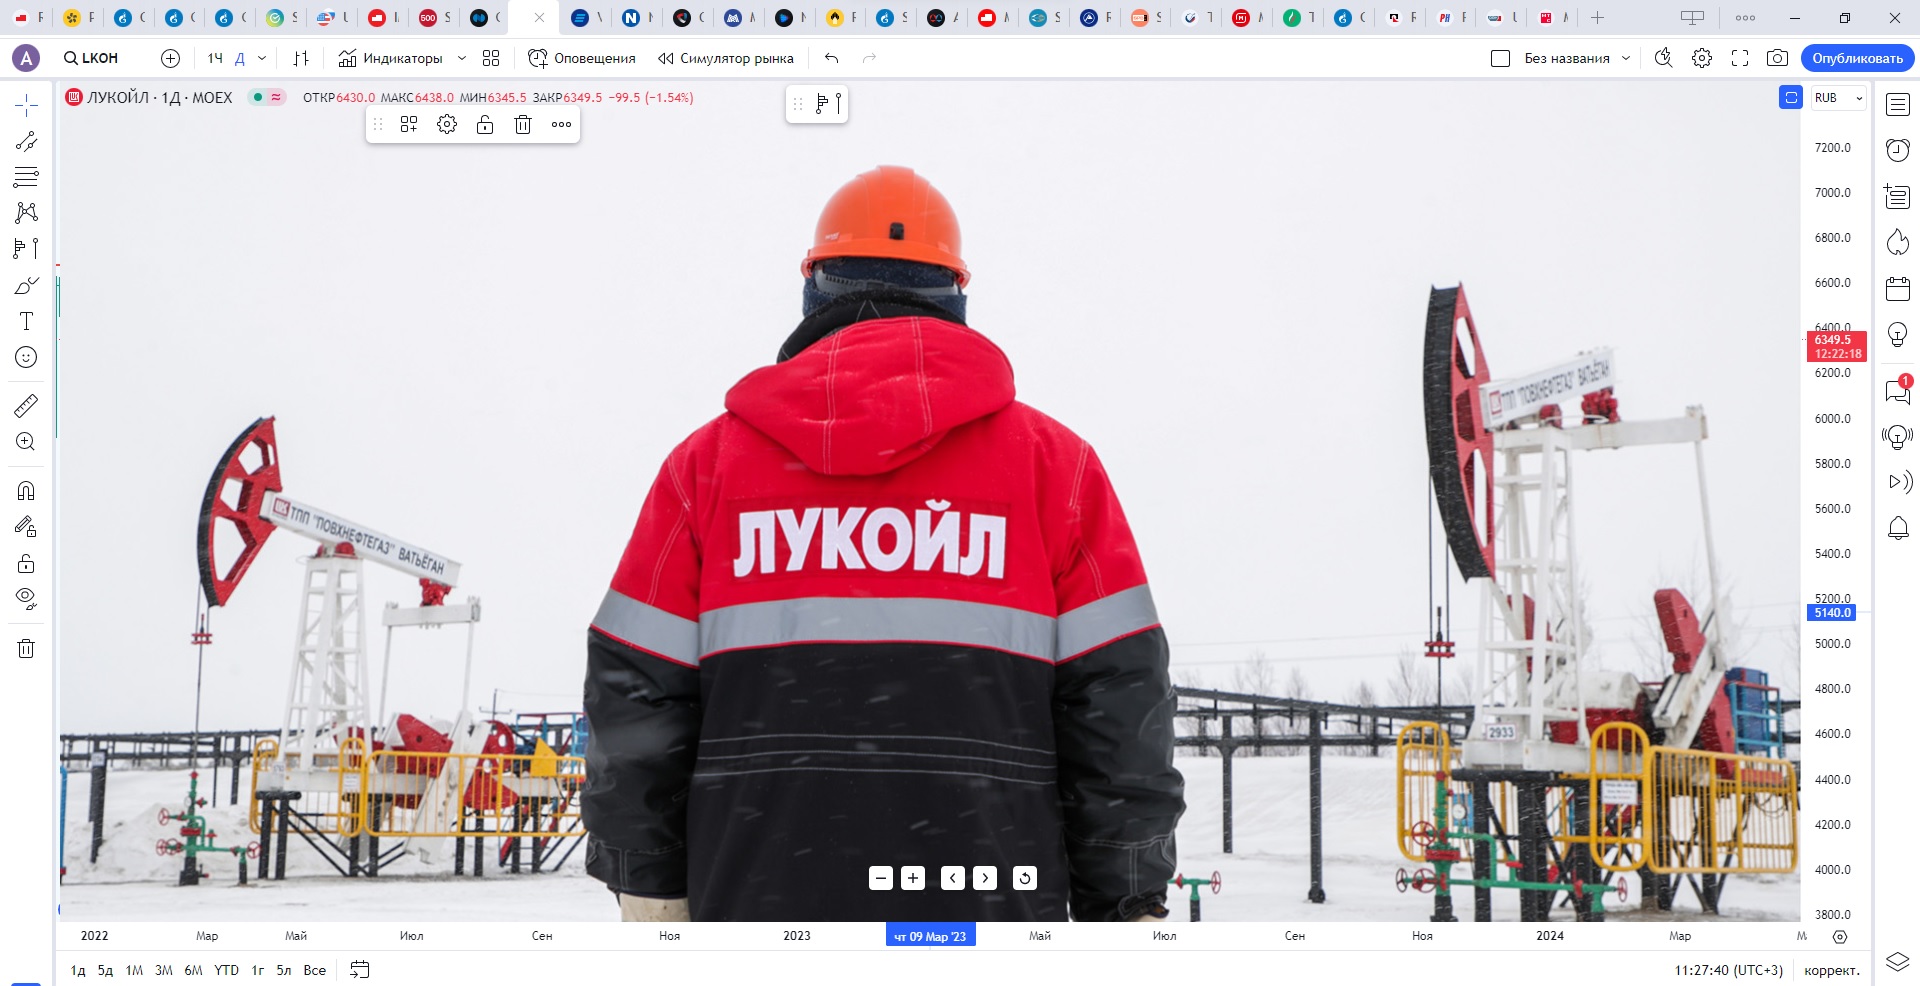Open the Индикаторы indicators dialog

pyautogui.click(x=390, y=58)
